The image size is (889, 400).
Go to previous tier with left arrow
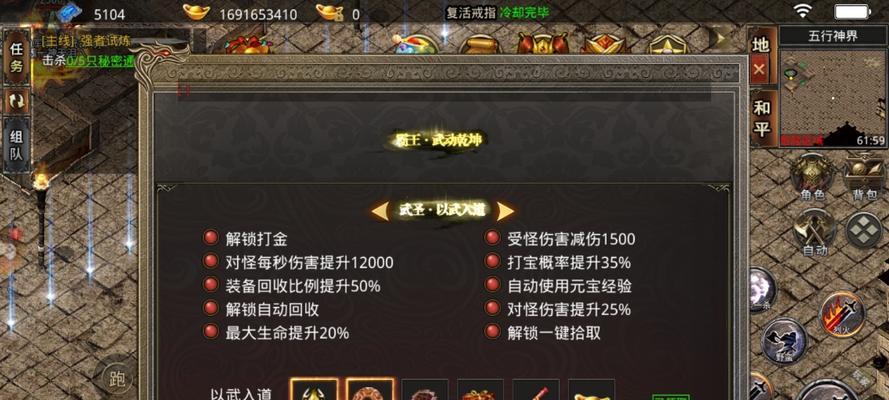point(380,211)
